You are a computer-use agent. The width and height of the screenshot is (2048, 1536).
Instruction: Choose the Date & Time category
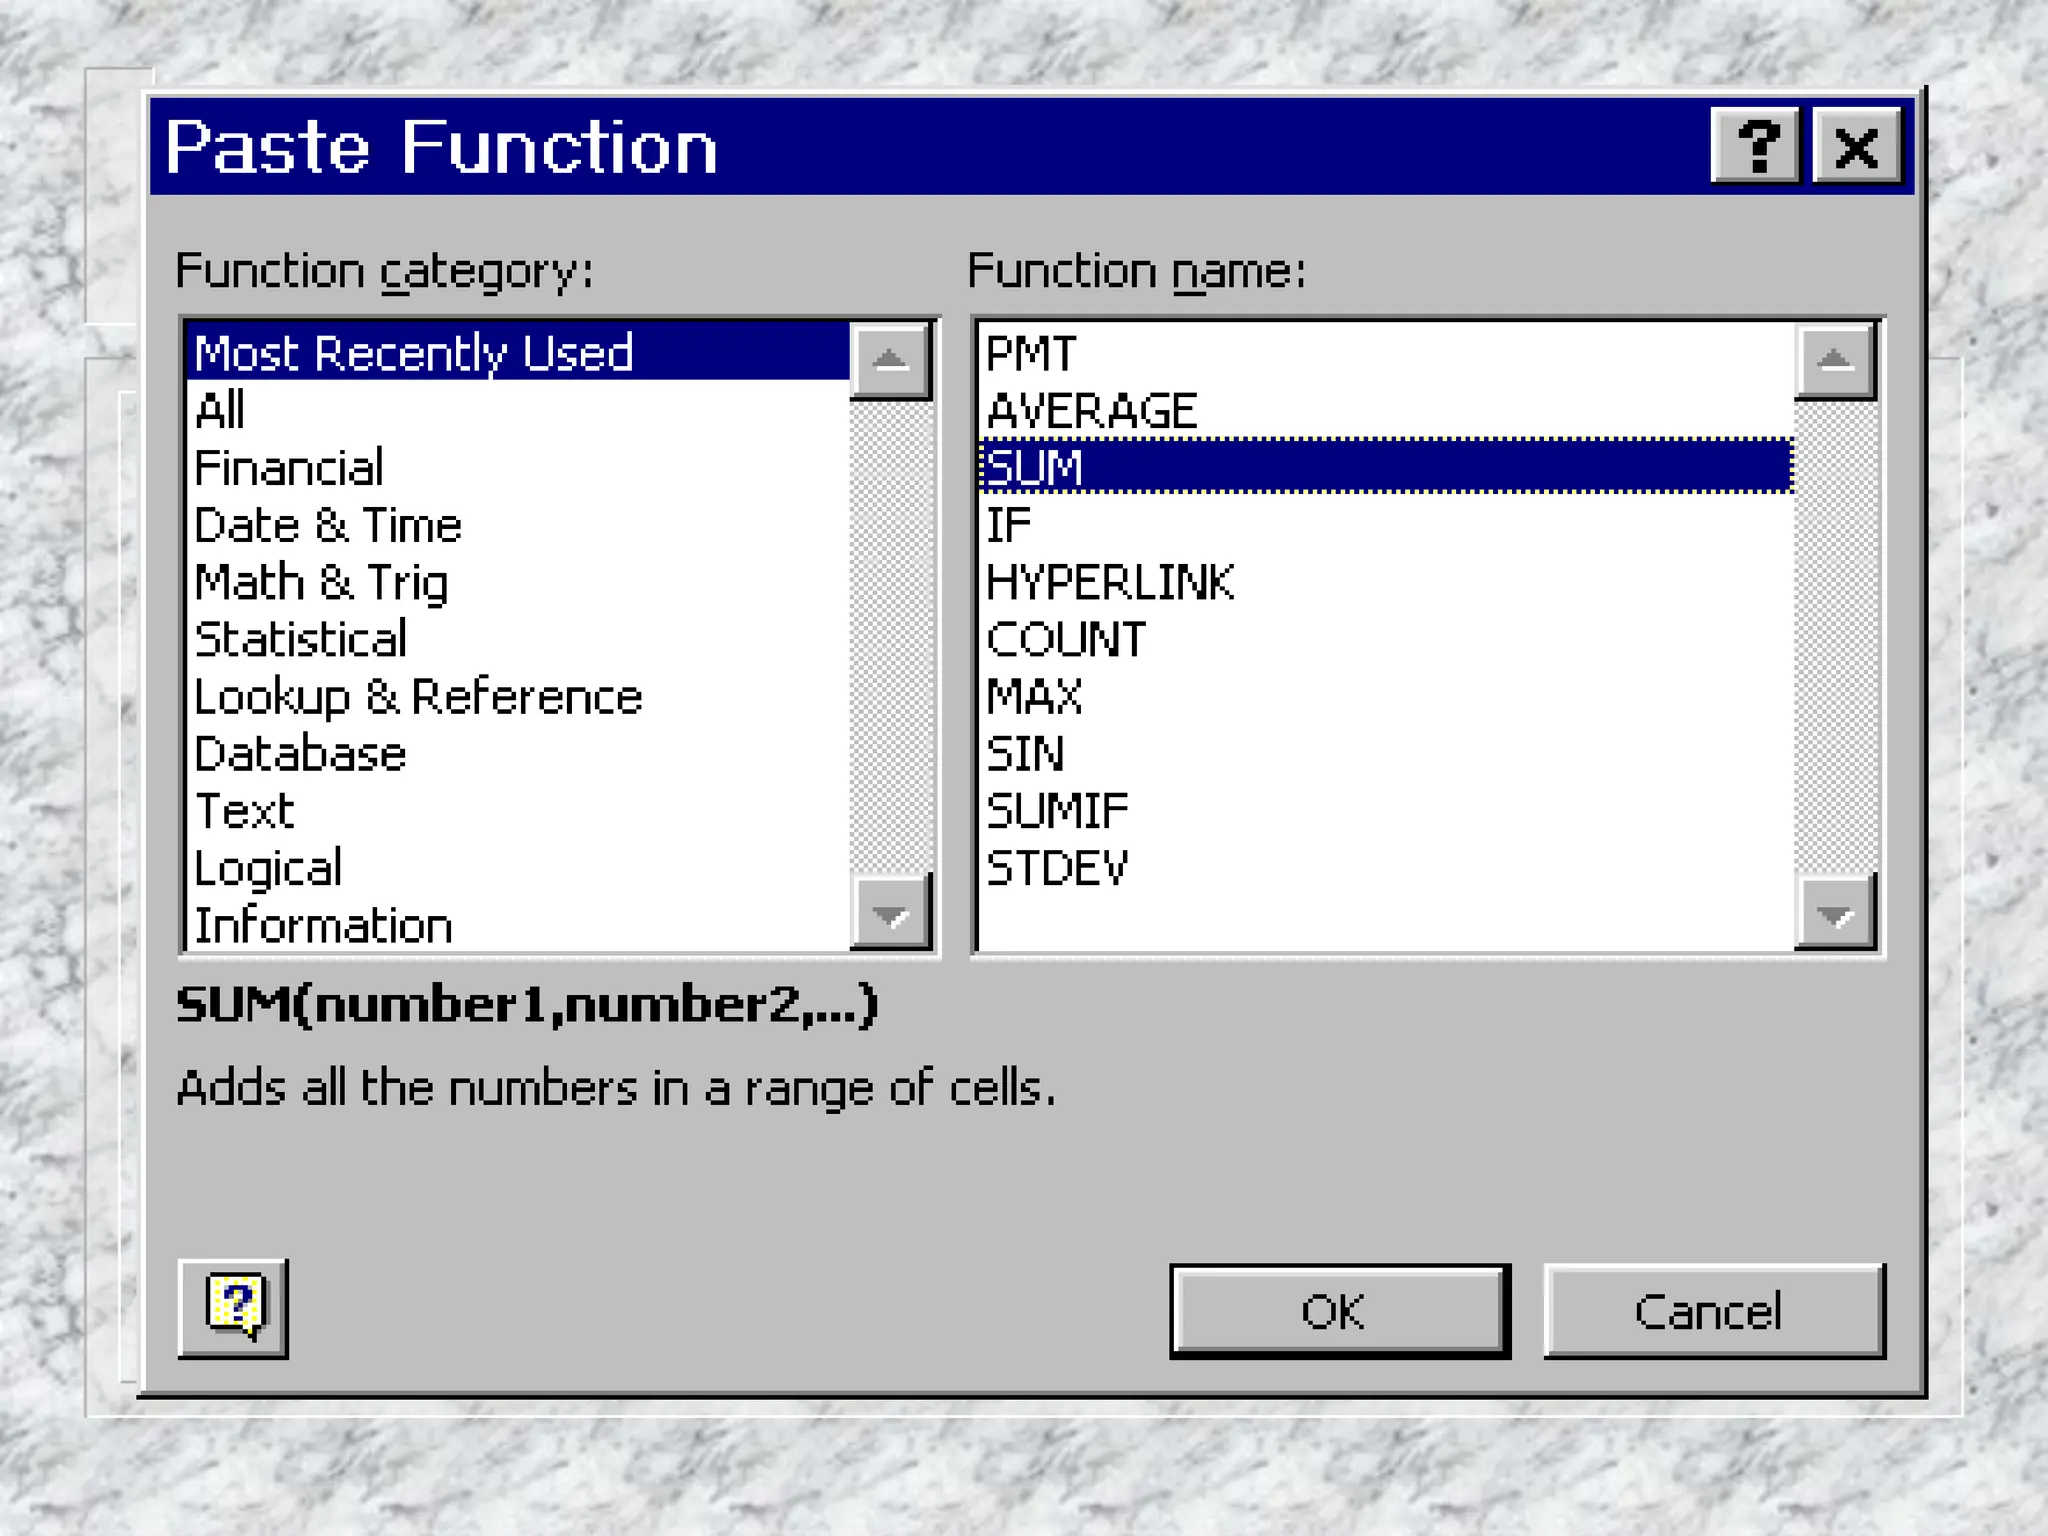click(327, 526)
